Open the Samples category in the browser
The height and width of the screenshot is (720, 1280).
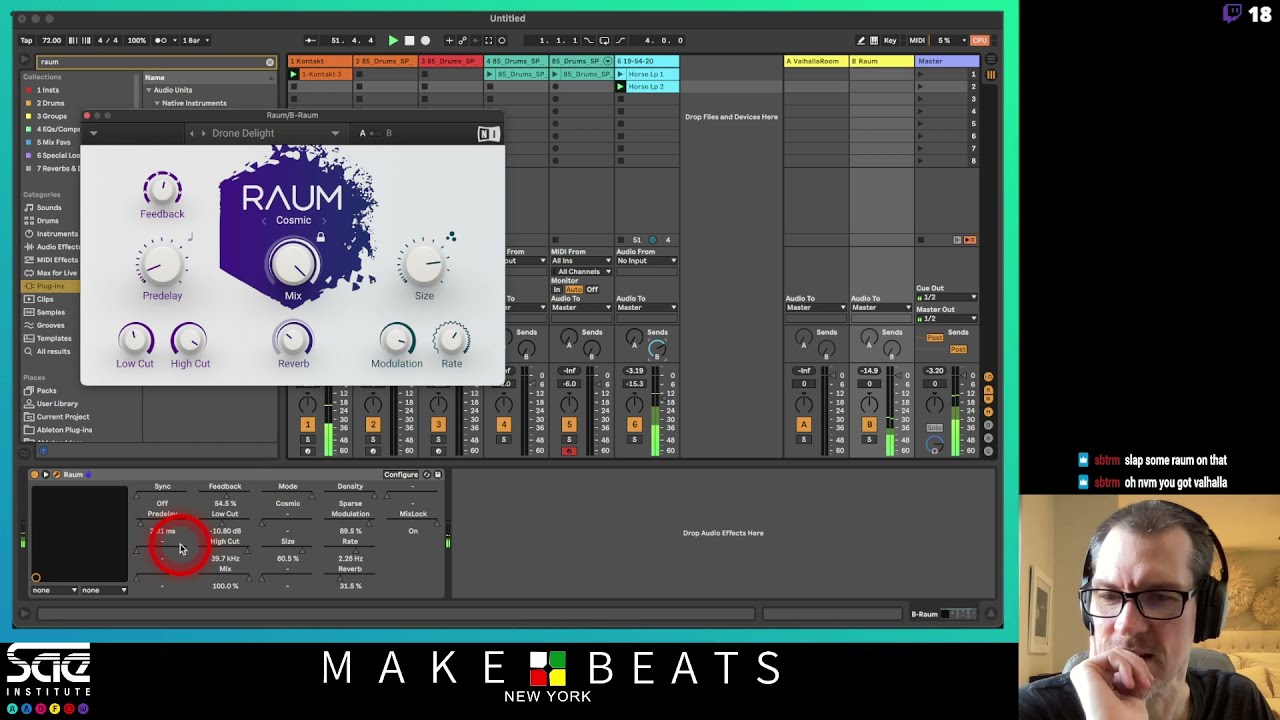pos(50,312)
